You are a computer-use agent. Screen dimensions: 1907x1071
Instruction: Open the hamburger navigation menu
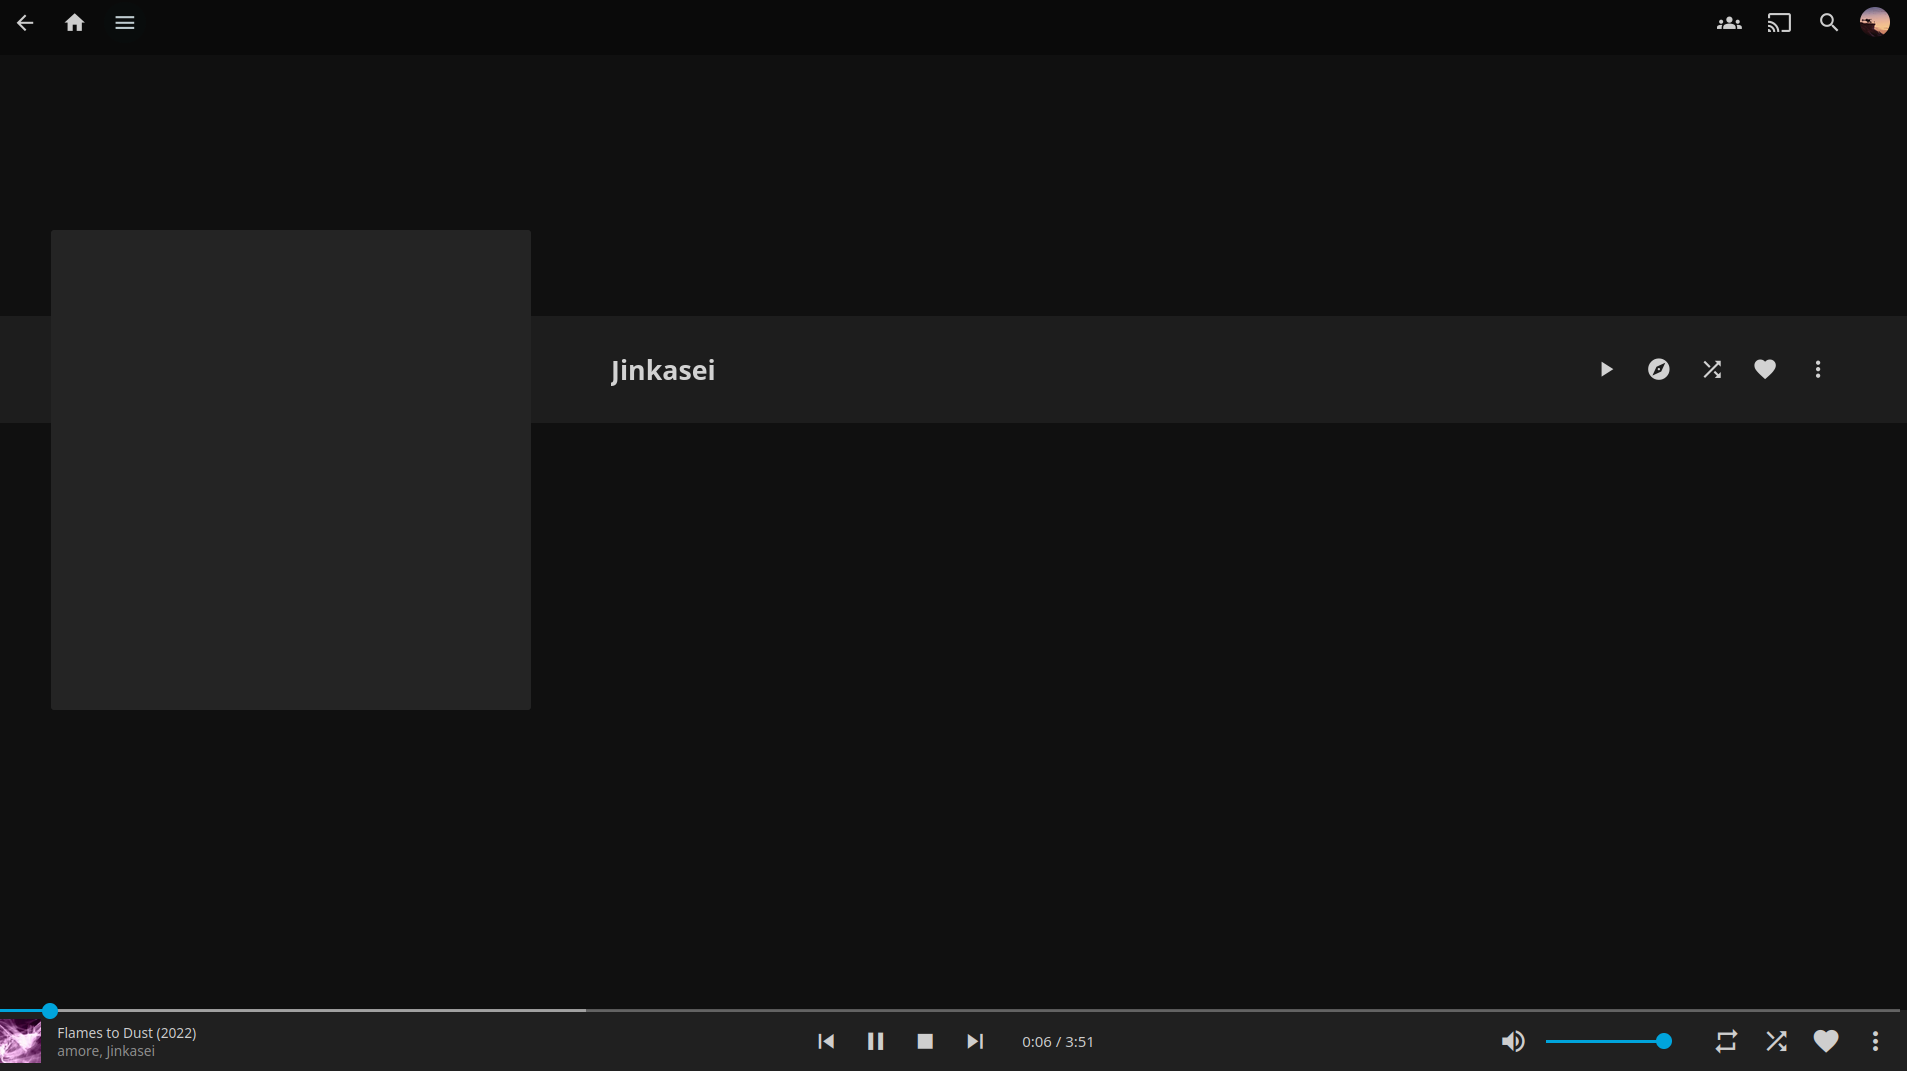pyautogui.click(x=124, y=23)
